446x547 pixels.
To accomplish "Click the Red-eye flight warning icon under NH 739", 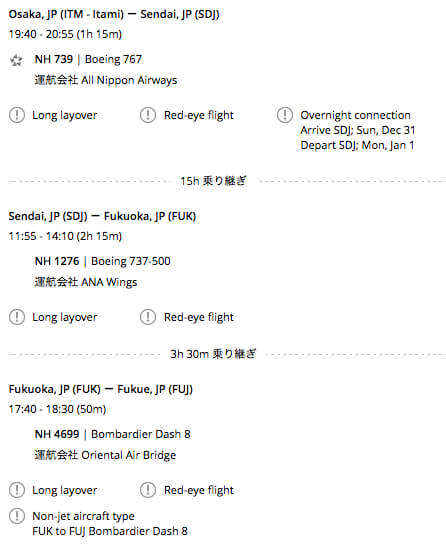I will 148,115.
